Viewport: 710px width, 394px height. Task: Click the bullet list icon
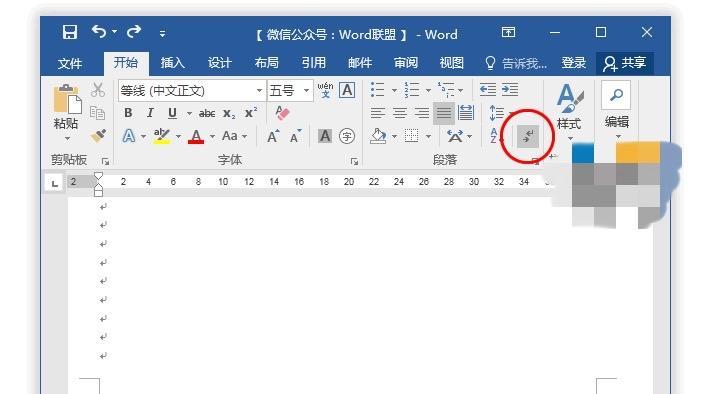377,90
